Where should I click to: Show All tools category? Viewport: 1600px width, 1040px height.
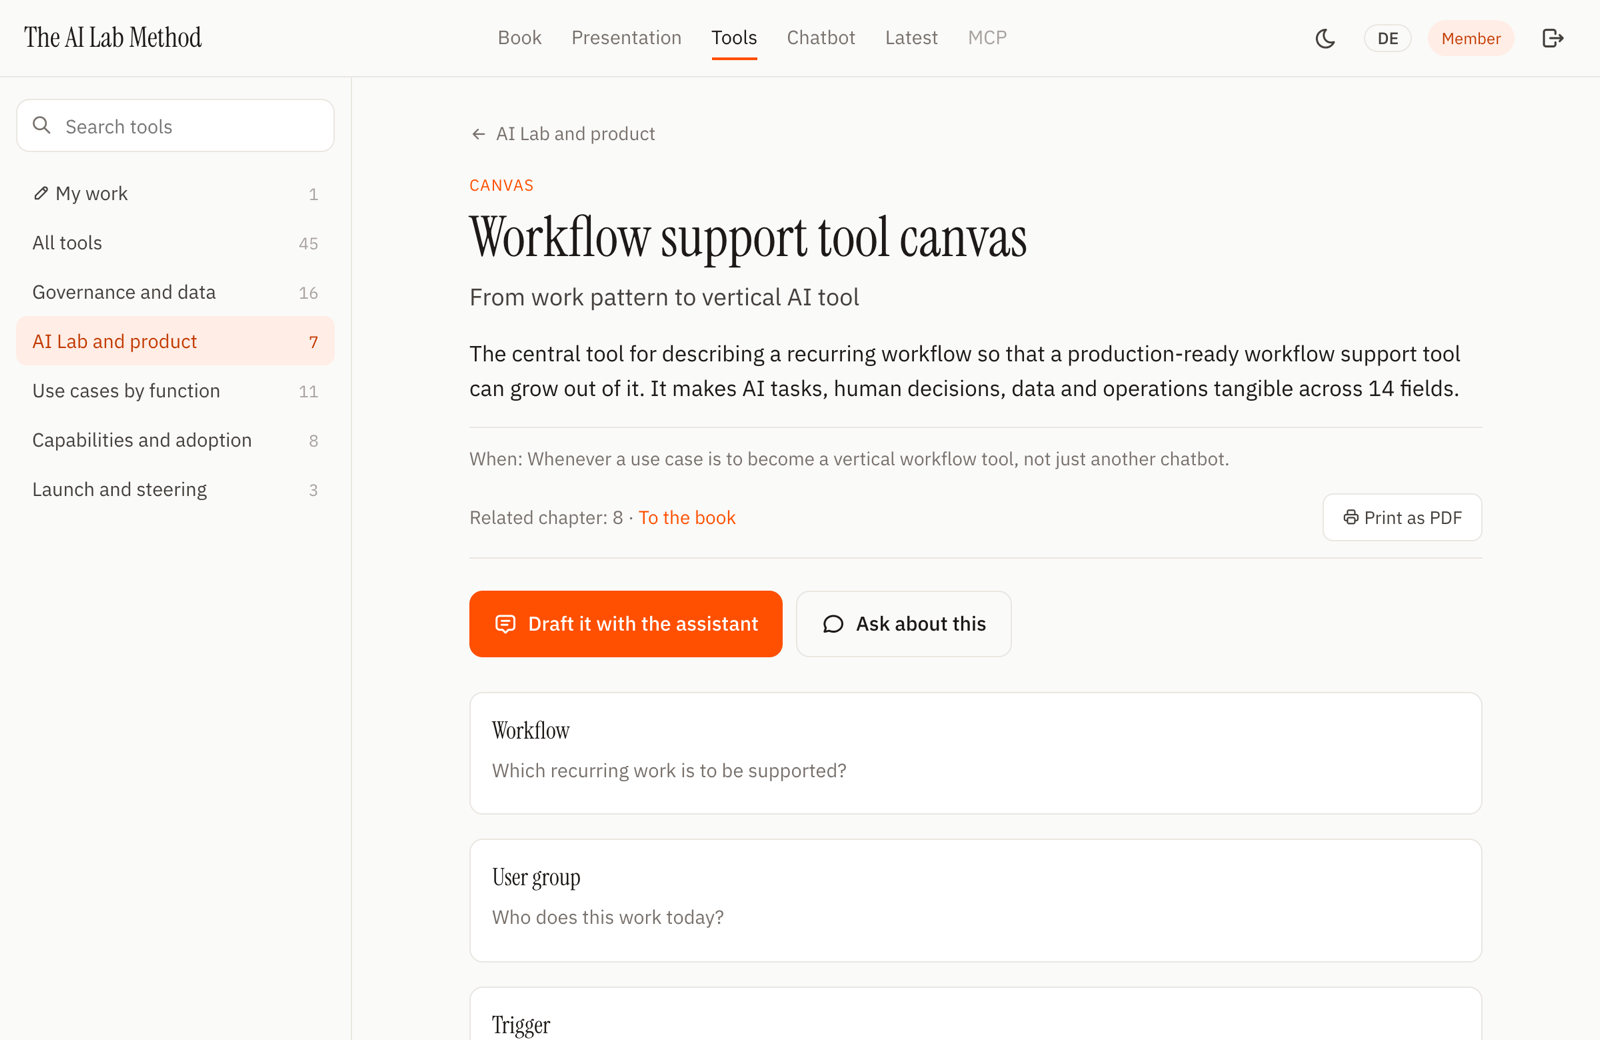[175, 243]
